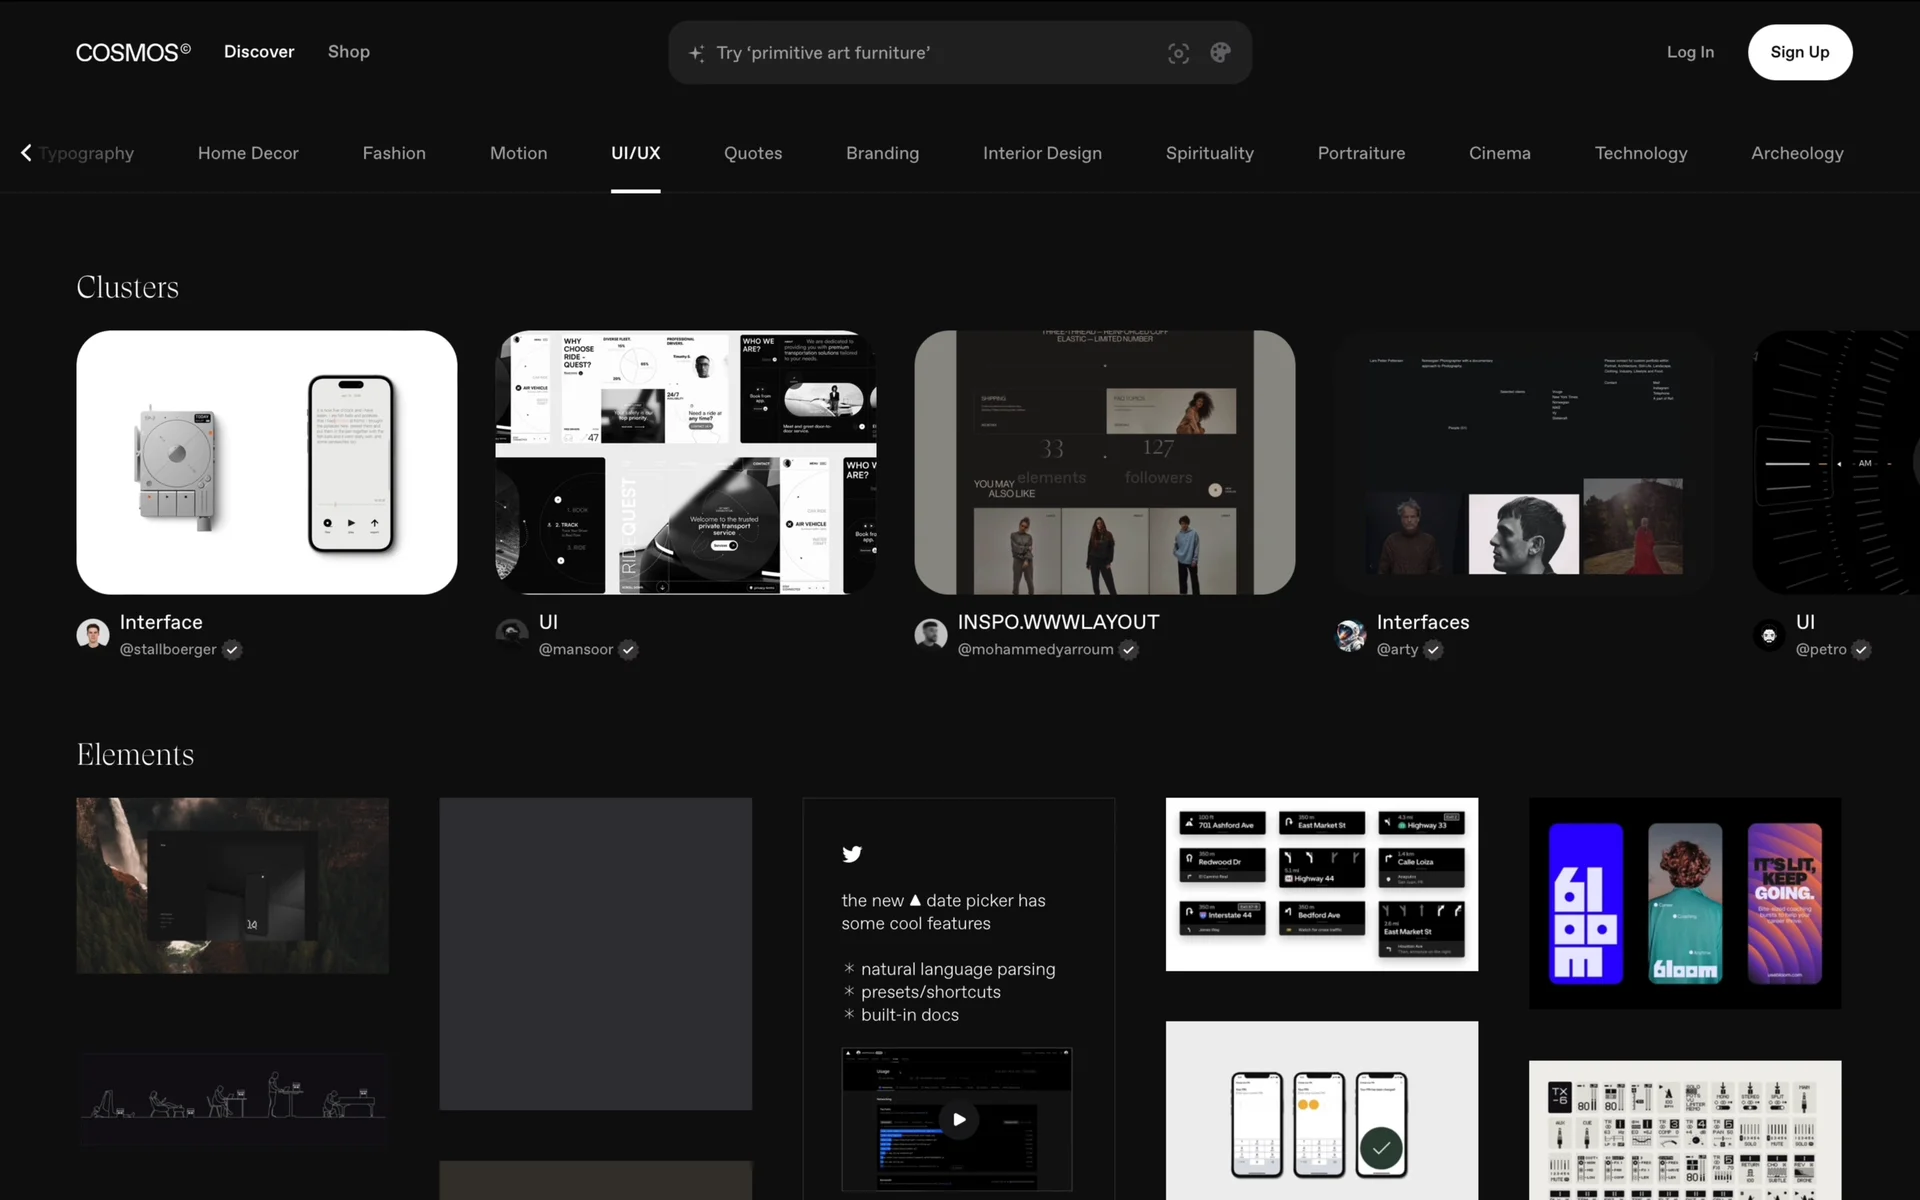Select the Motion category tab

518,153
